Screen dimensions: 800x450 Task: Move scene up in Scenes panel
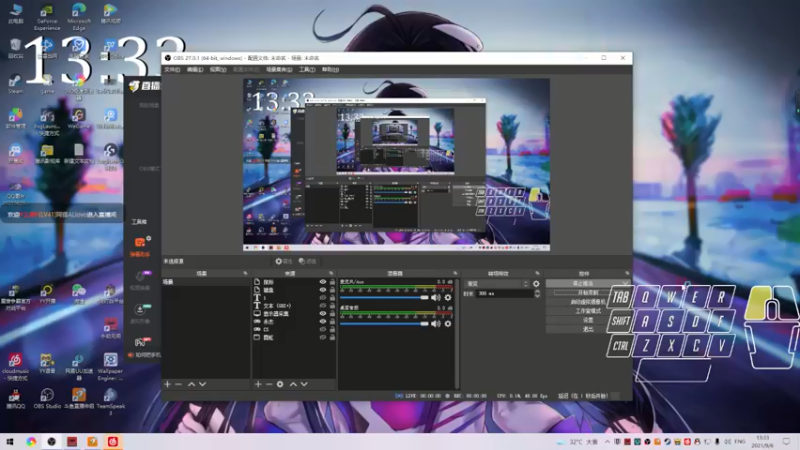pos(191,384)
